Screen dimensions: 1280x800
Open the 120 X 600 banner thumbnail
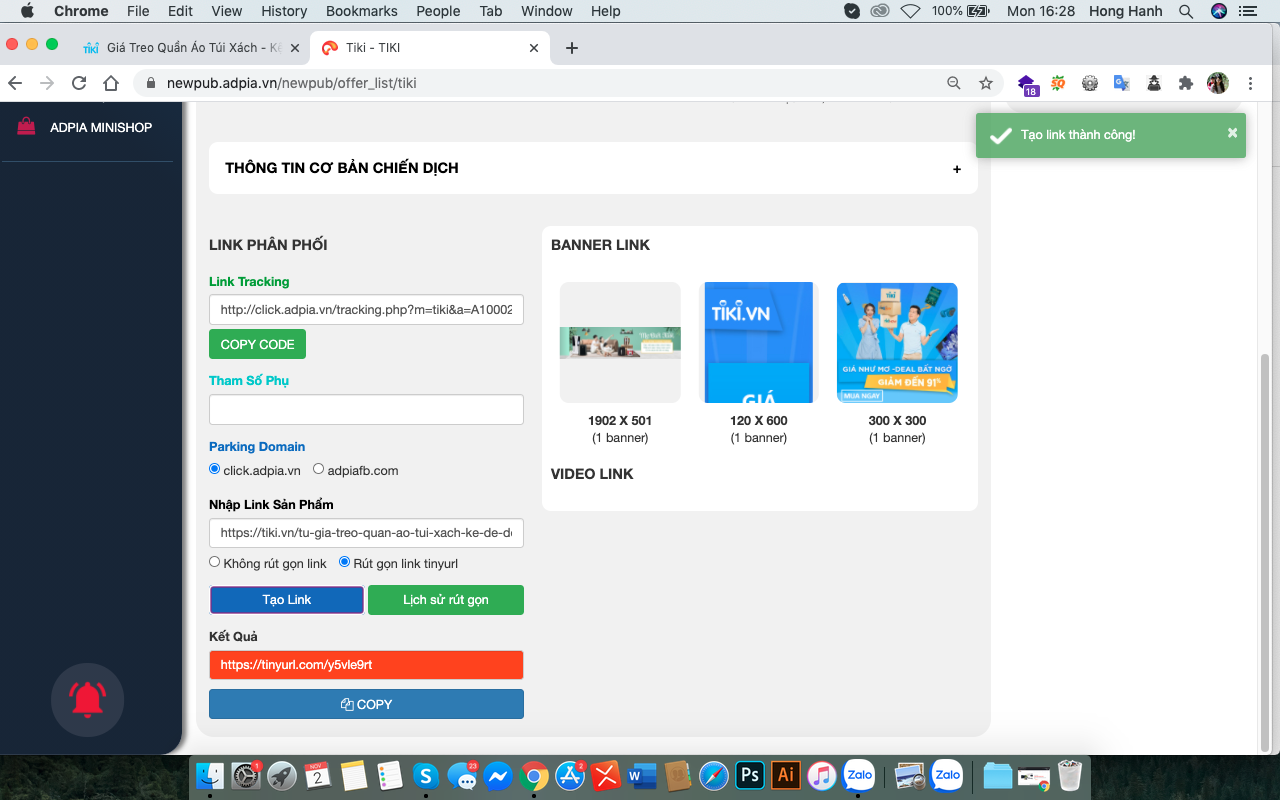[758, 342]
